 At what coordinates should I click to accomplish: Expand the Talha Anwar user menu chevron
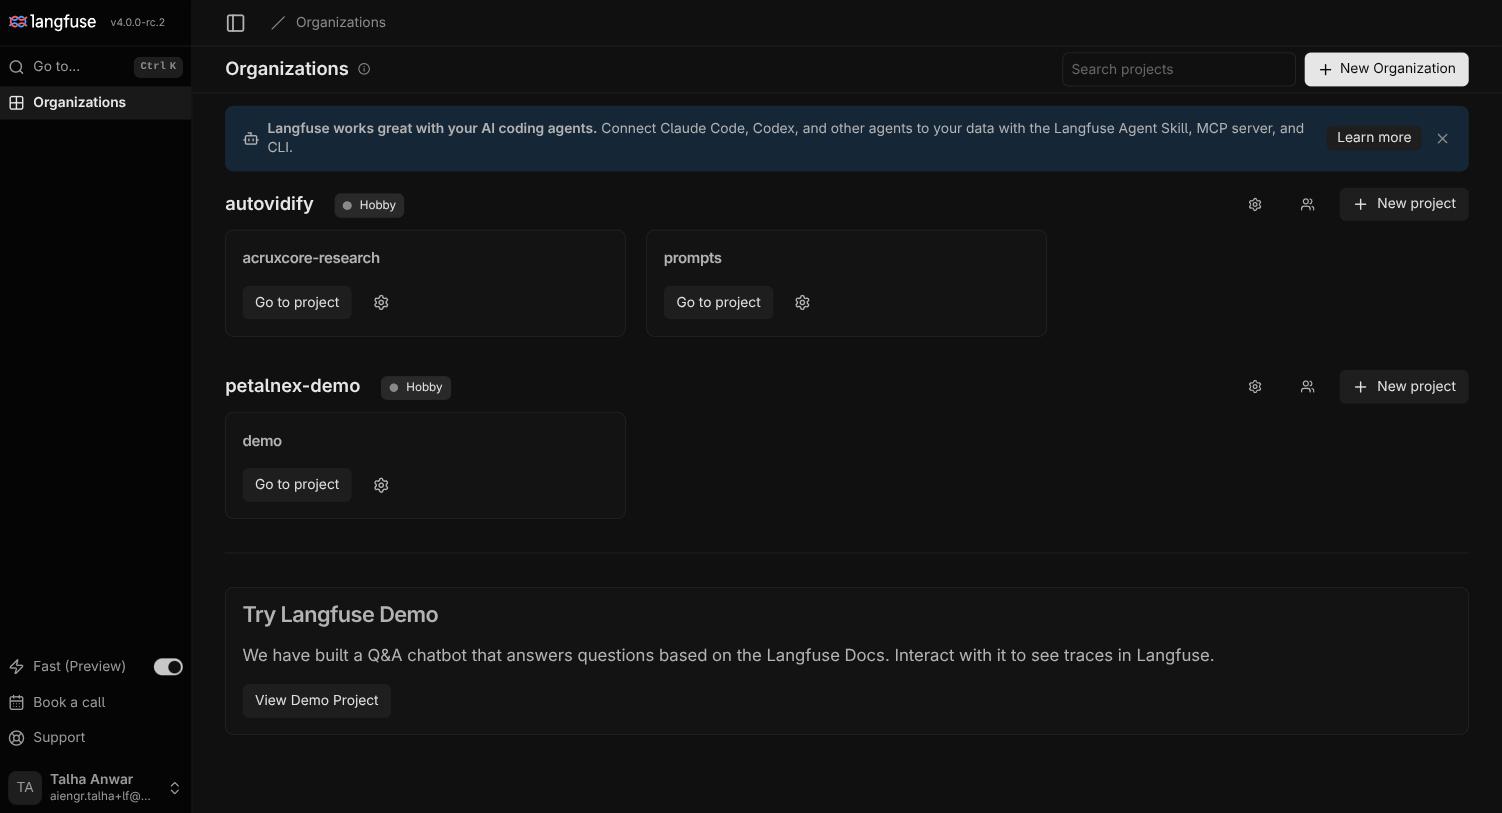pyautogui.click(x=174, y=788)
